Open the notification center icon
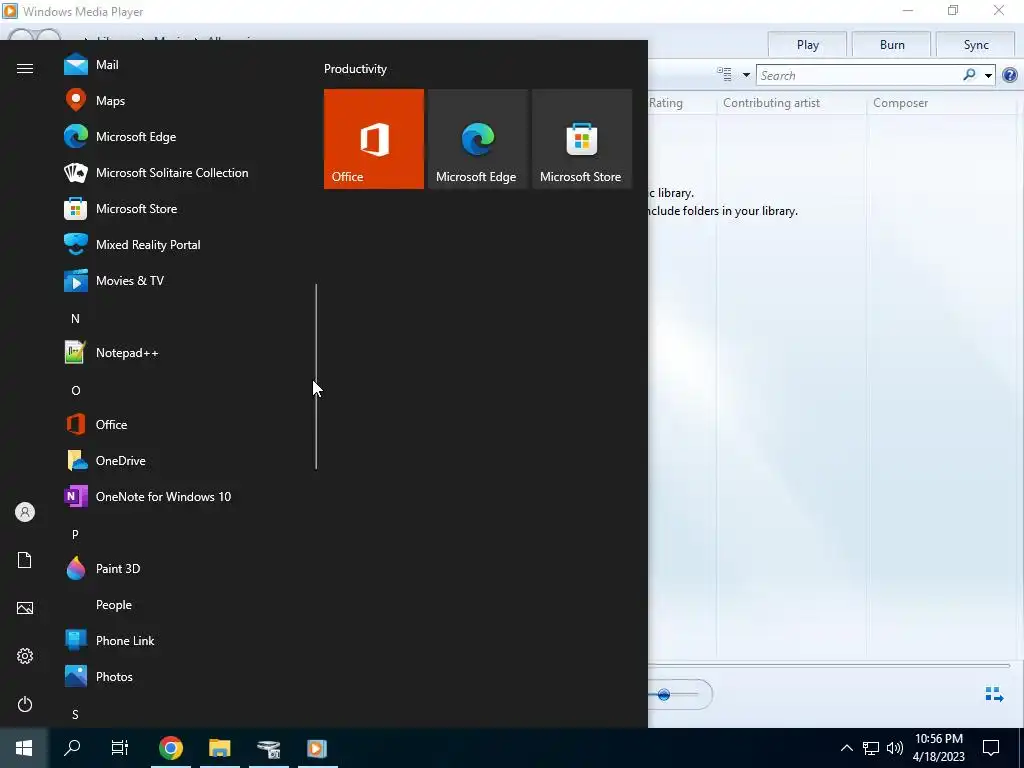Viewport: 1024px width, 768px height. pos(991,748)
